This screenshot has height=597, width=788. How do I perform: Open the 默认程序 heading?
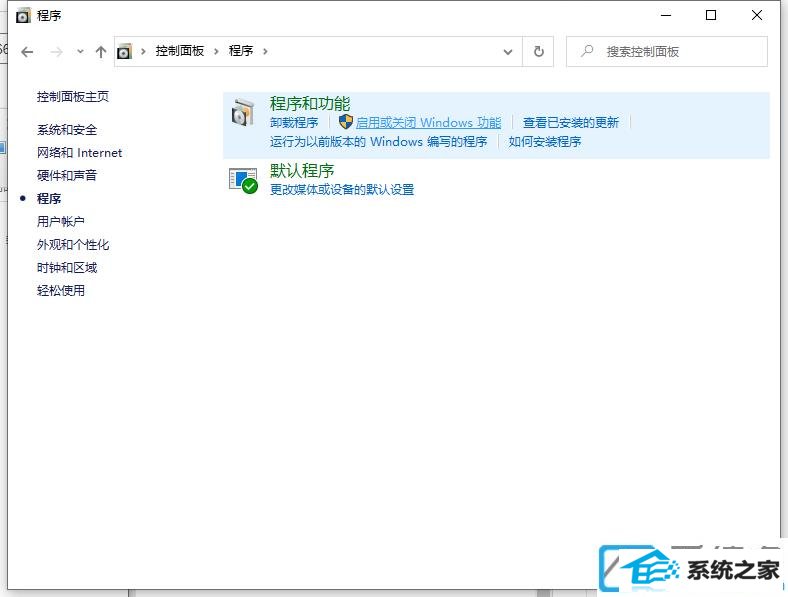302,171
